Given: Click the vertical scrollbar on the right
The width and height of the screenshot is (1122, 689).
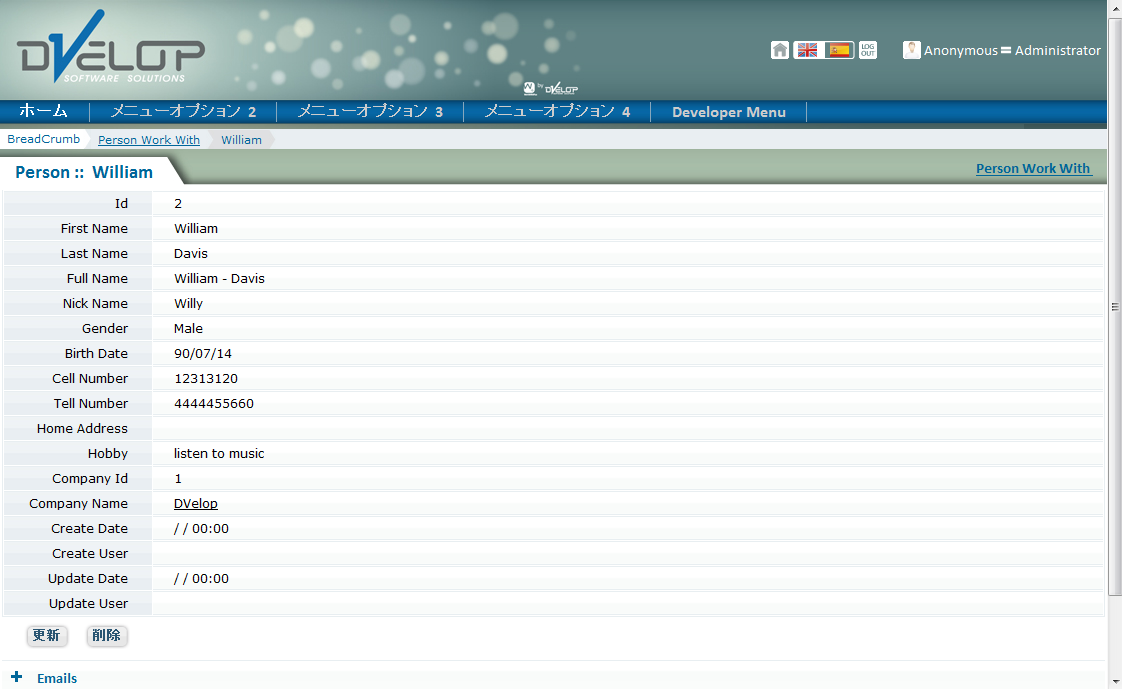Looking at the screenshot, I should (1115, 306).
